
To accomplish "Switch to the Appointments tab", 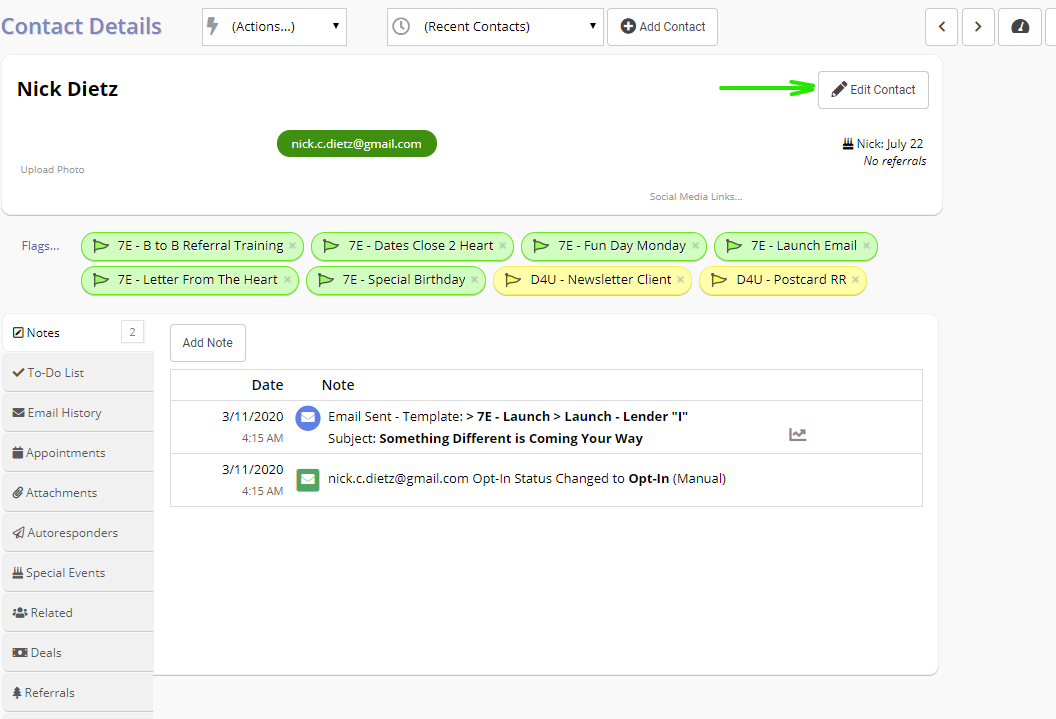I will (78, 452).
